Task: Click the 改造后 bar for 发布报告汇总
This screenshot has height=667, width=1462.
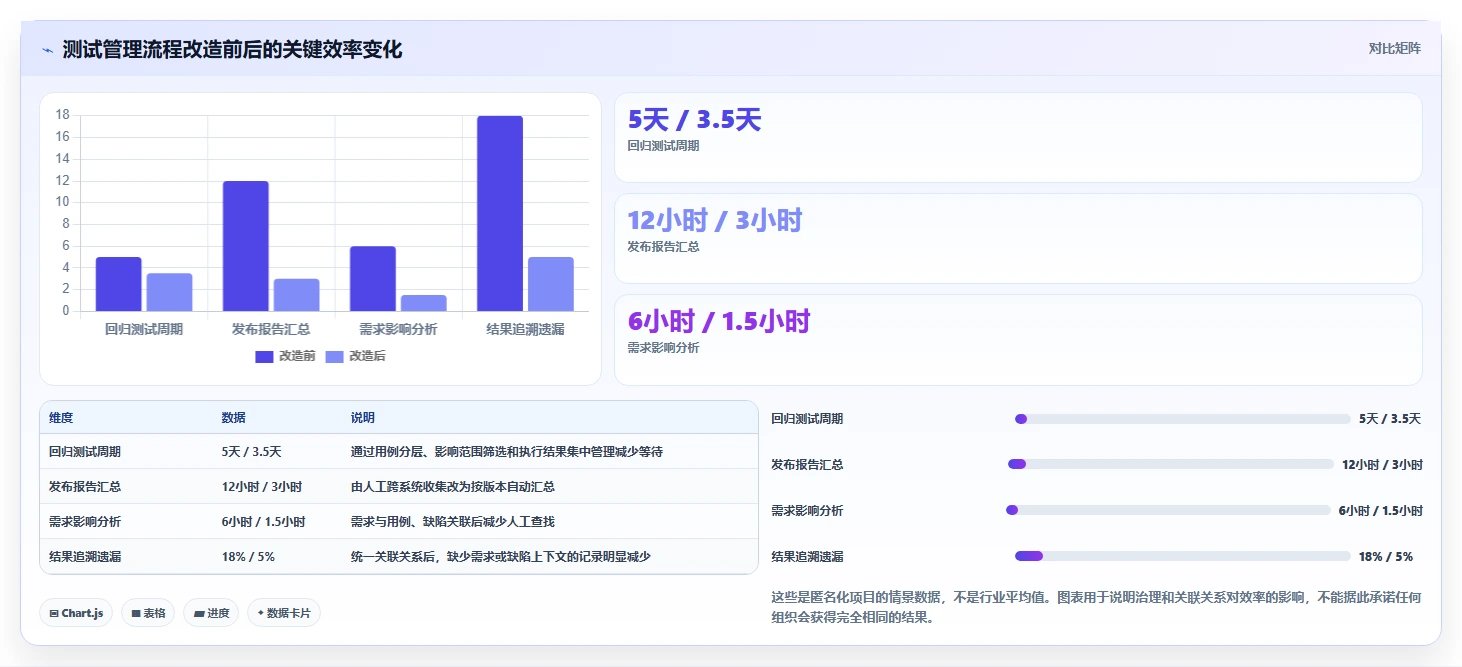Action: [296, 295]
